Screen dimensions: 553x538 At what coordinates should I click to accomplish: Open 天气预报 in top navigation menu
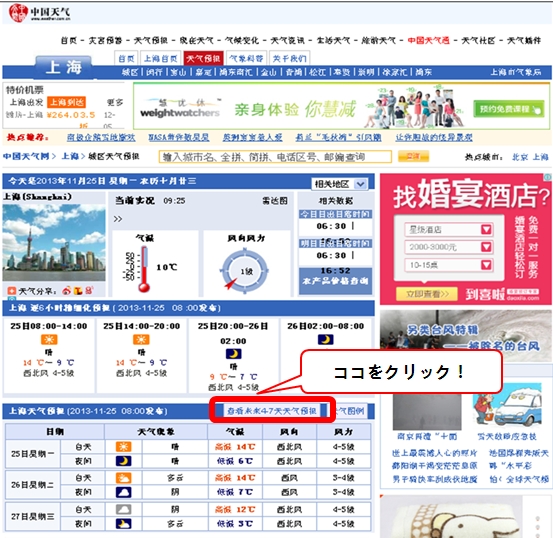151,41
